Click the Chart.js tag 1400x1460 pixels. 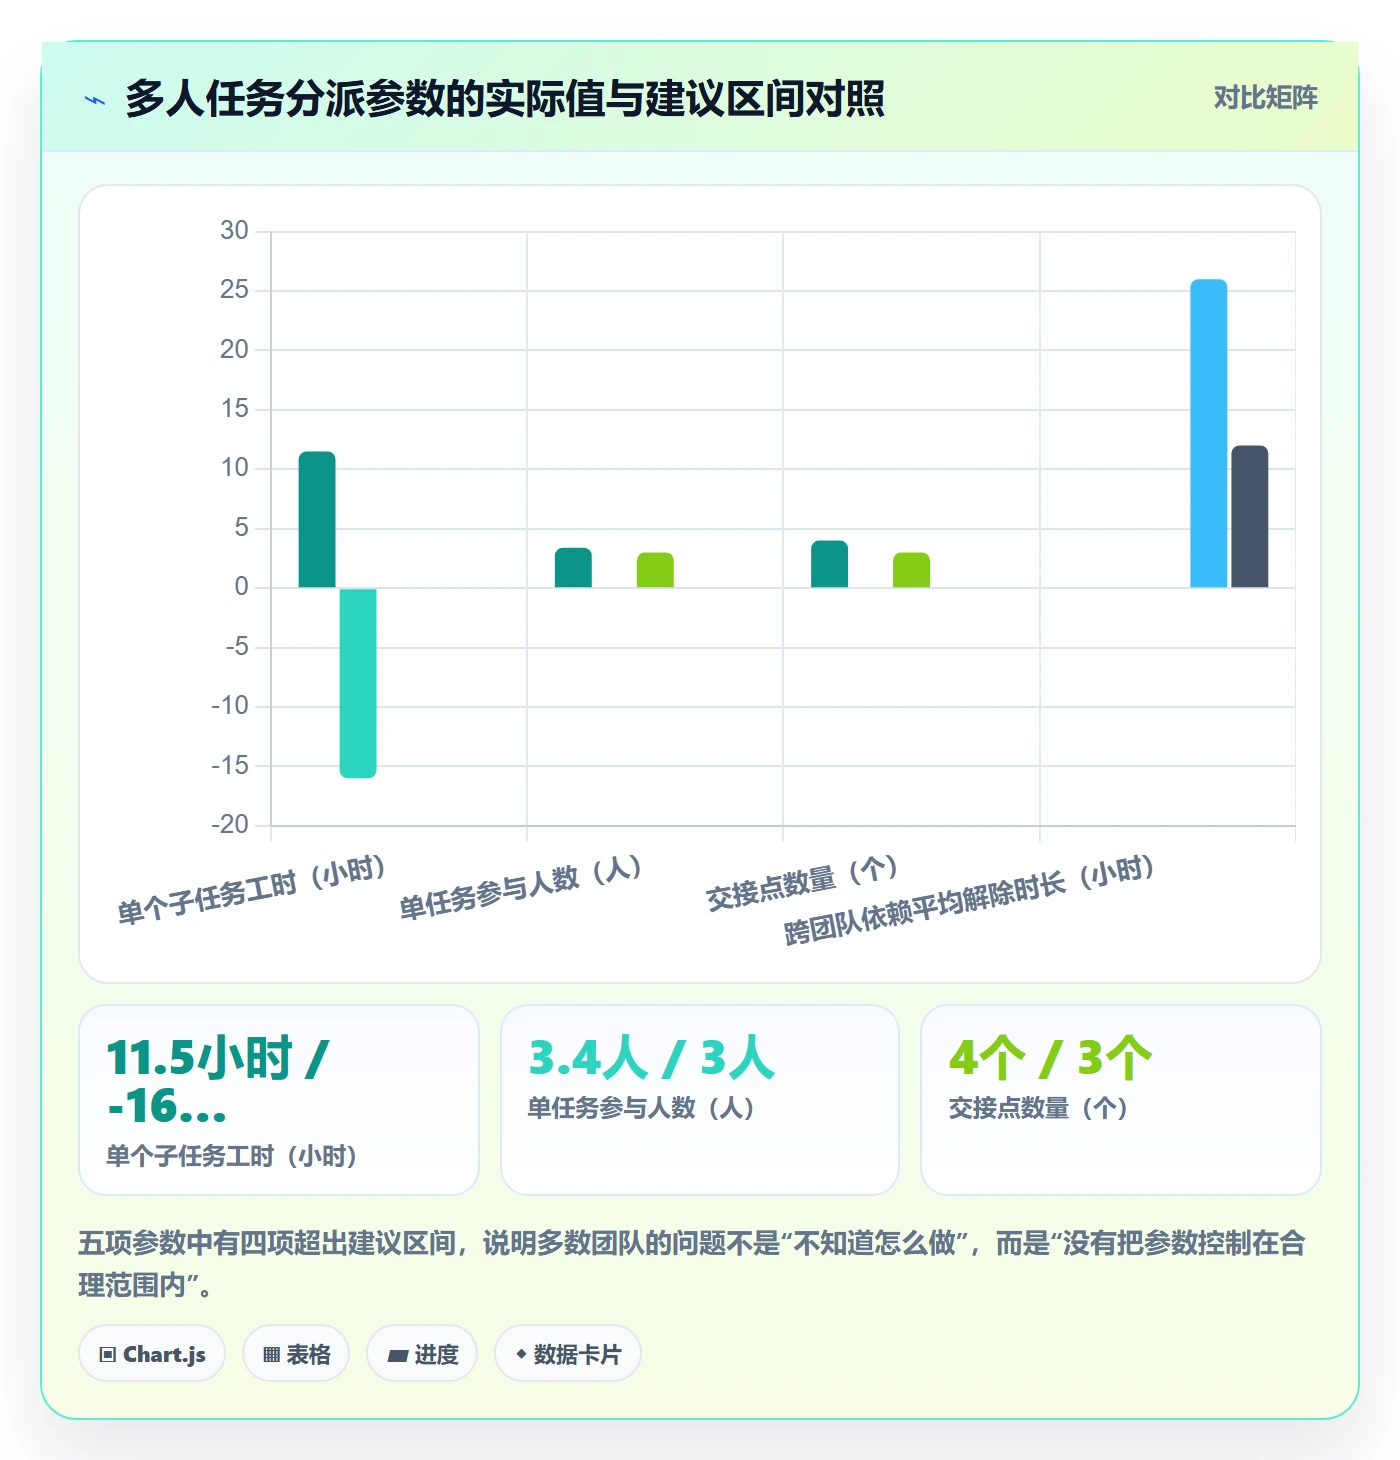click(x=152, y=1354)
